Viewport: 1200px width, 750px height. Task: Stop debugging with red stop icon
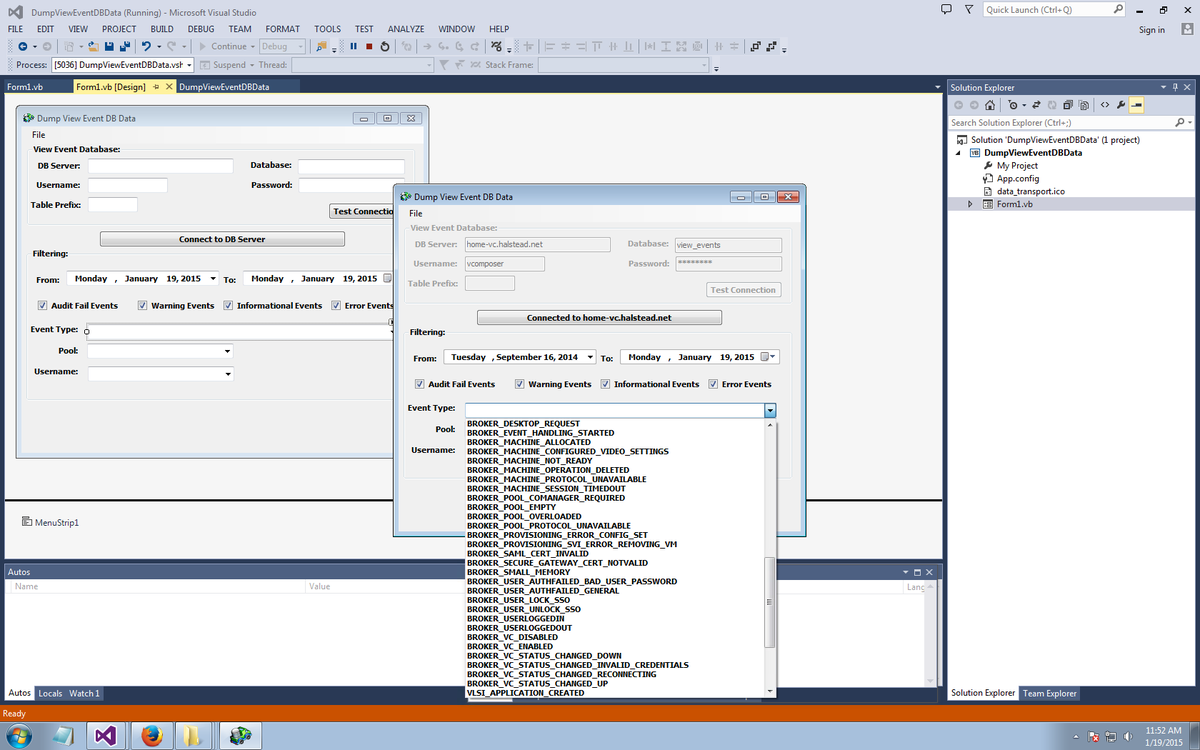pyautogui.click(x=369, y=46)
